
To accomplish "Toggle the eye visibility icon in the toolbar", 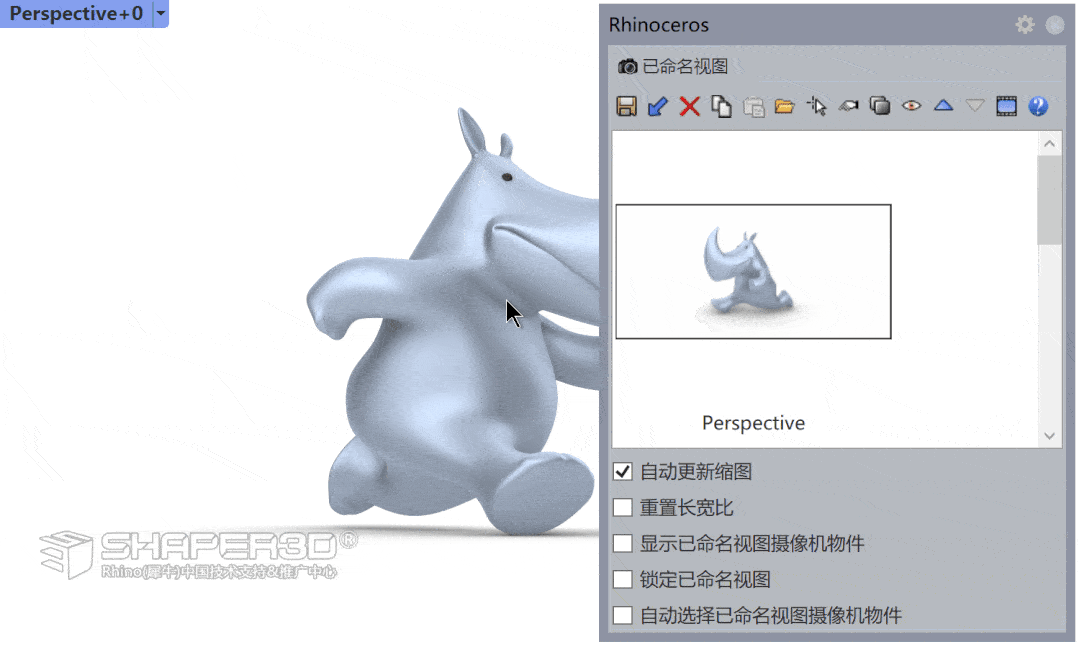I will tap(911, 106).
